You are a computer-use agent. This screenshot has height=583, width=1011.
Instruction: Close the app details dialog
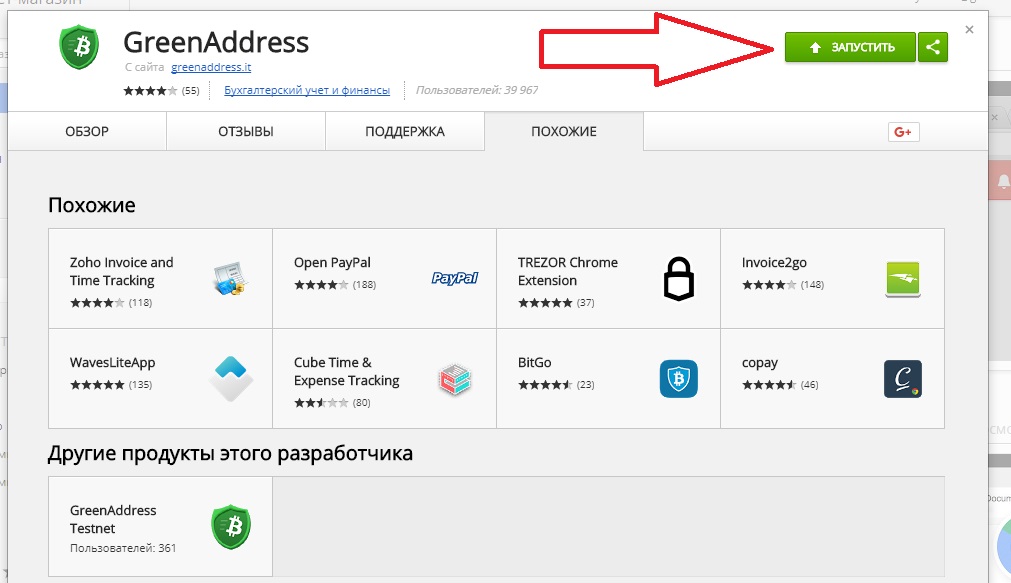(969, 30)
